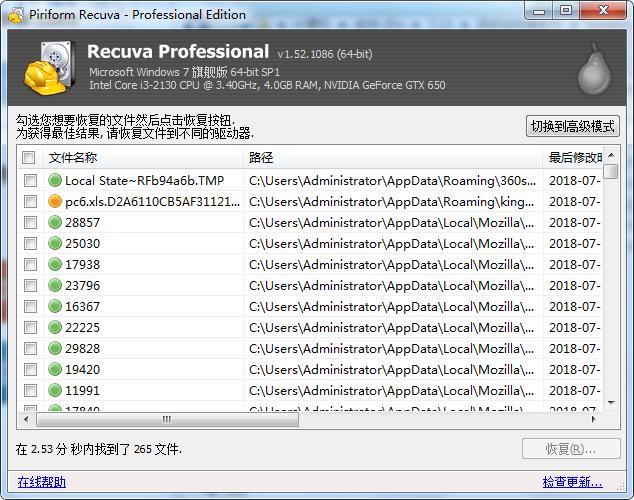Click green status icon beside file 28857

click(x=55, y=222)
